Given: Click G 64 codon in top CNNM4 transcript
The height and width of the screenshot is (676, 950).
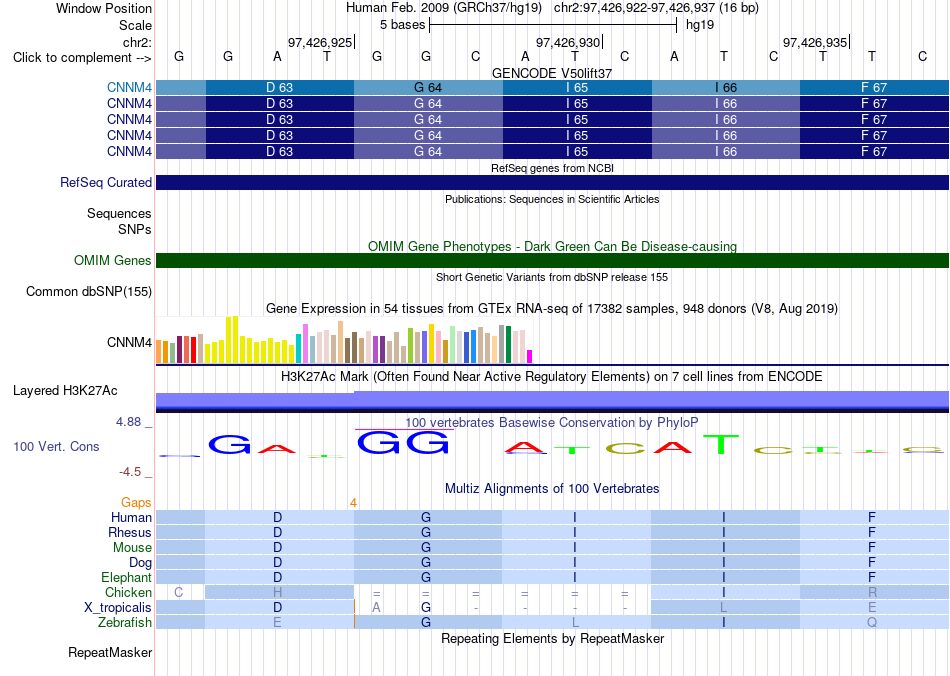Looking at the screenshot, I should point(428,87).
